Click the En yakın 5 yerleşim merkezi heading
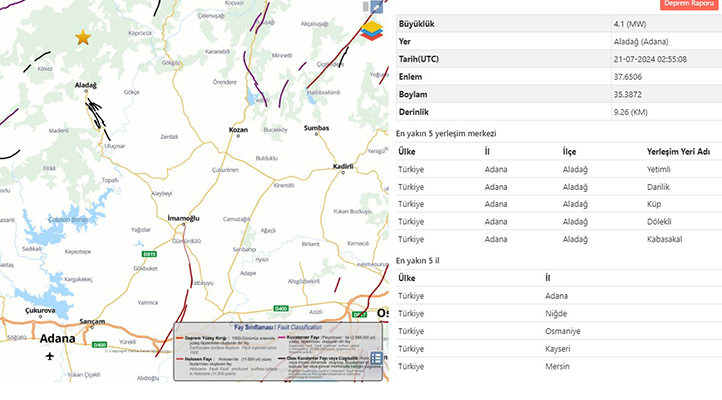Screen dimensions: 722x400 (446, 133)
